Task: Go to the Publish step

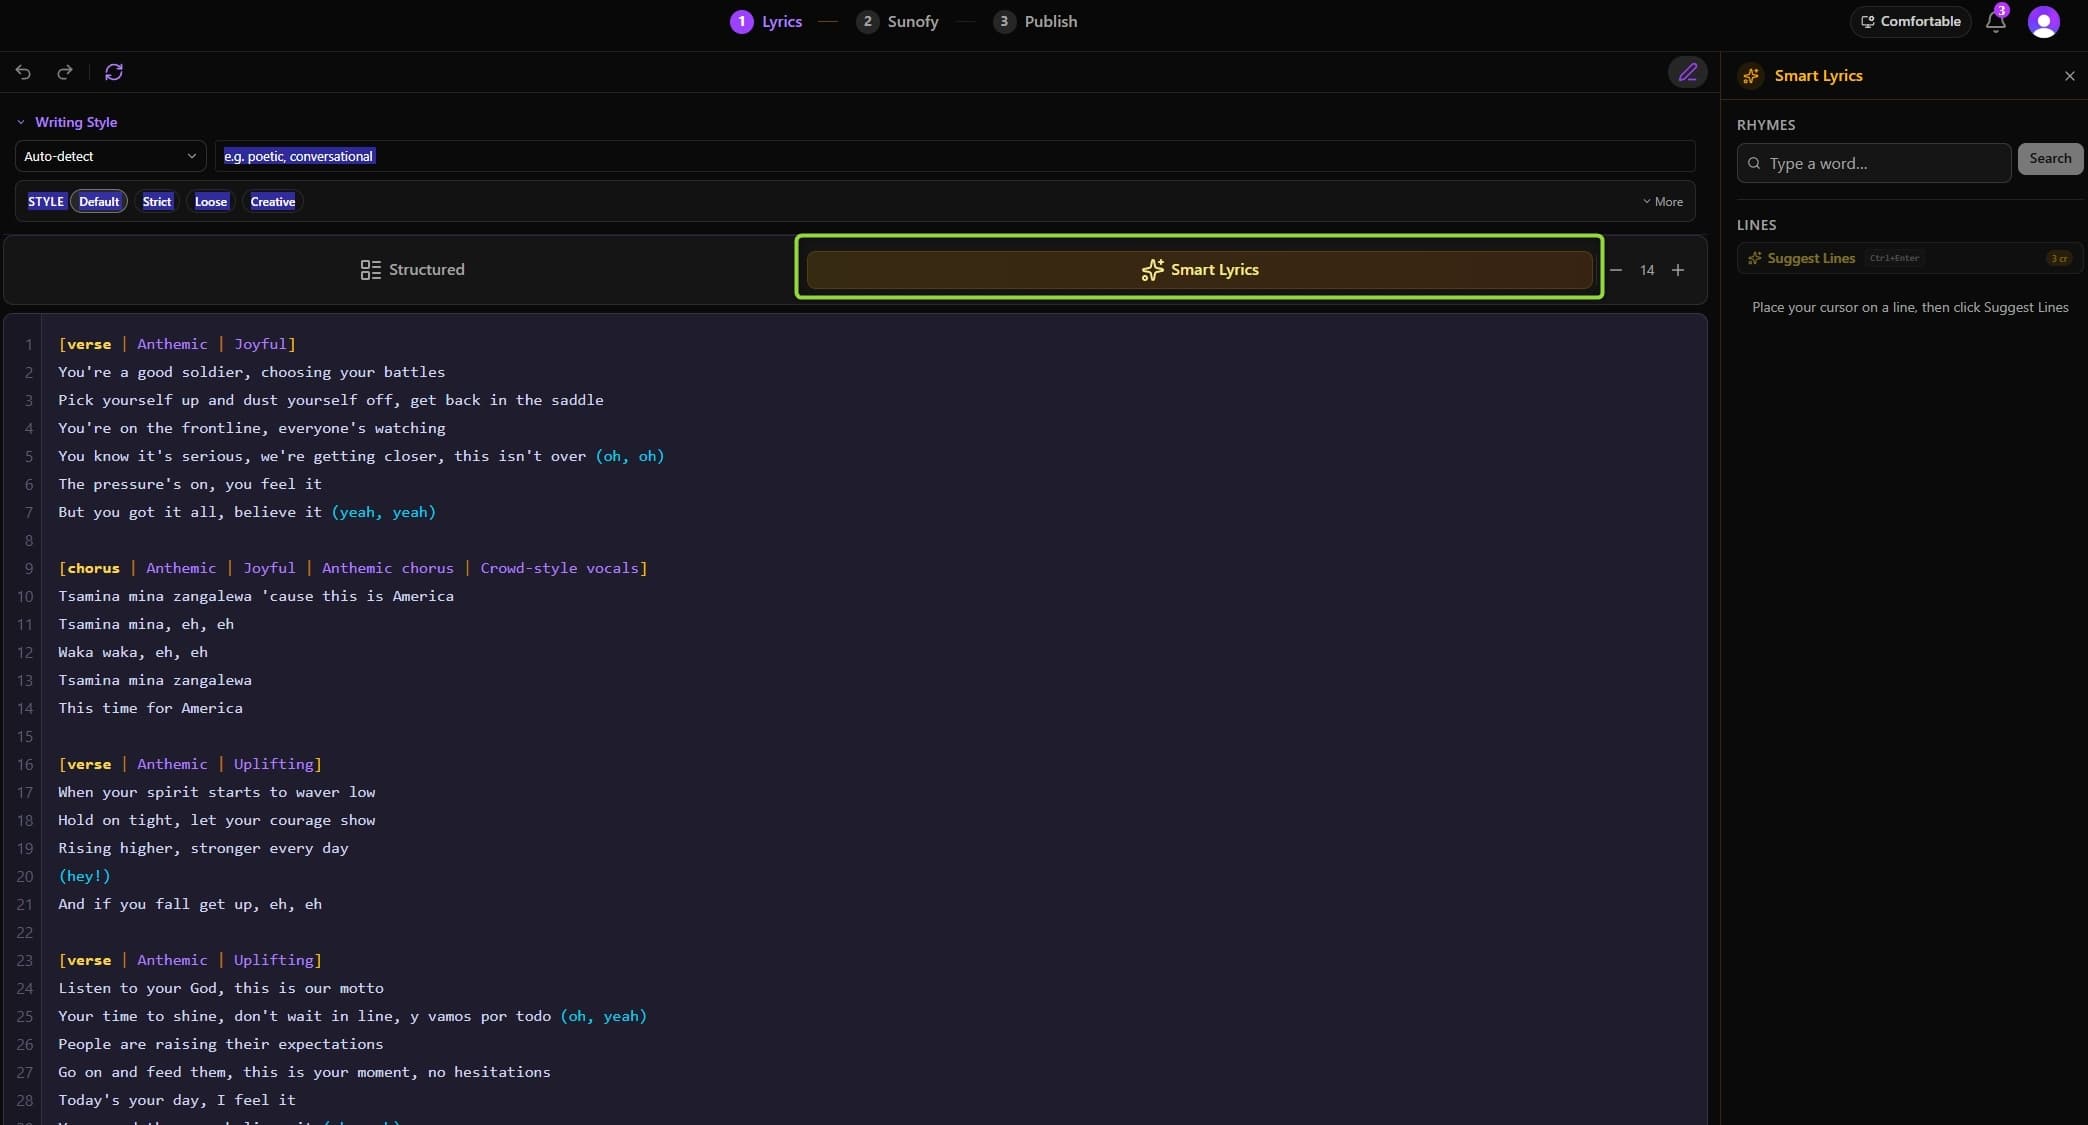Action: point(1035,21)
